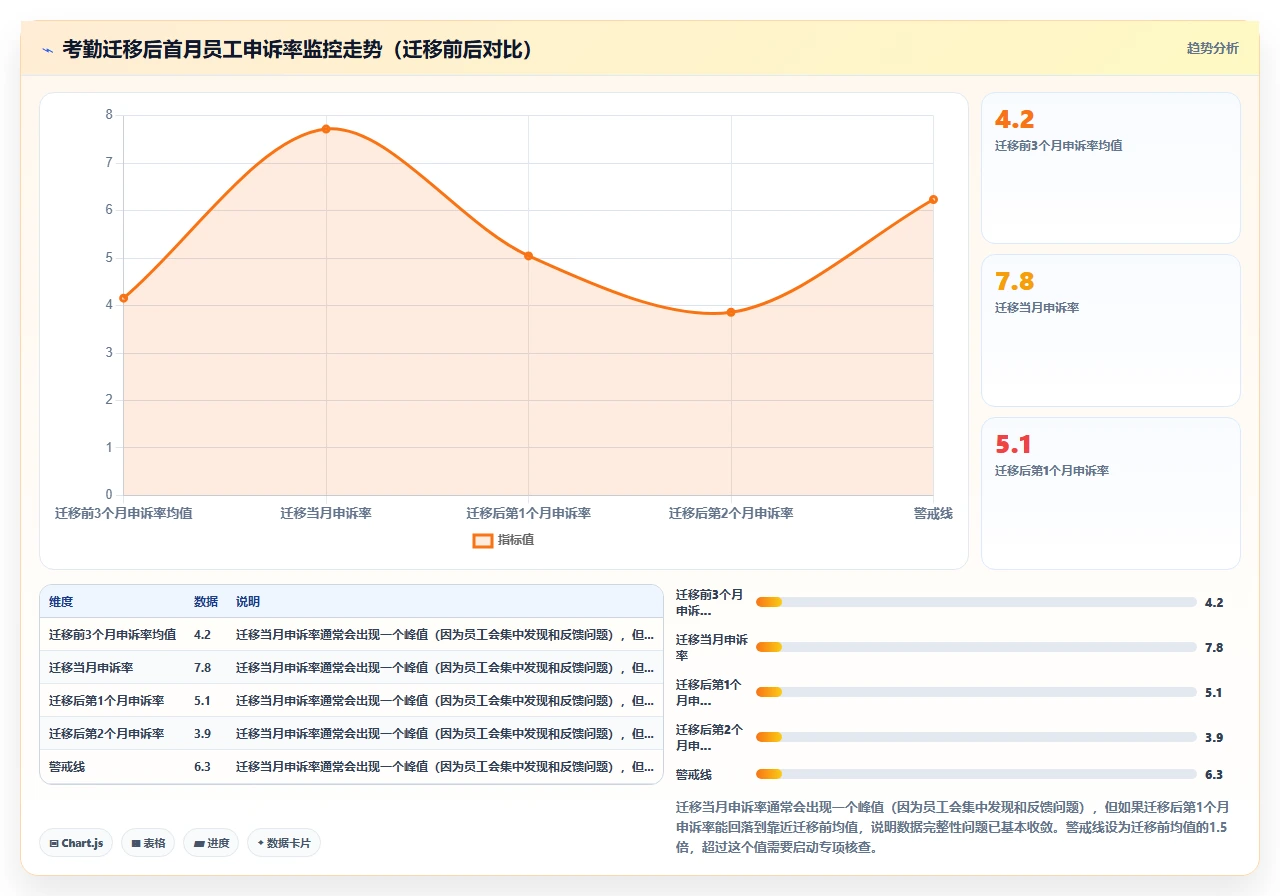Toggle the 指标值 legend swatch

[483, 540]
